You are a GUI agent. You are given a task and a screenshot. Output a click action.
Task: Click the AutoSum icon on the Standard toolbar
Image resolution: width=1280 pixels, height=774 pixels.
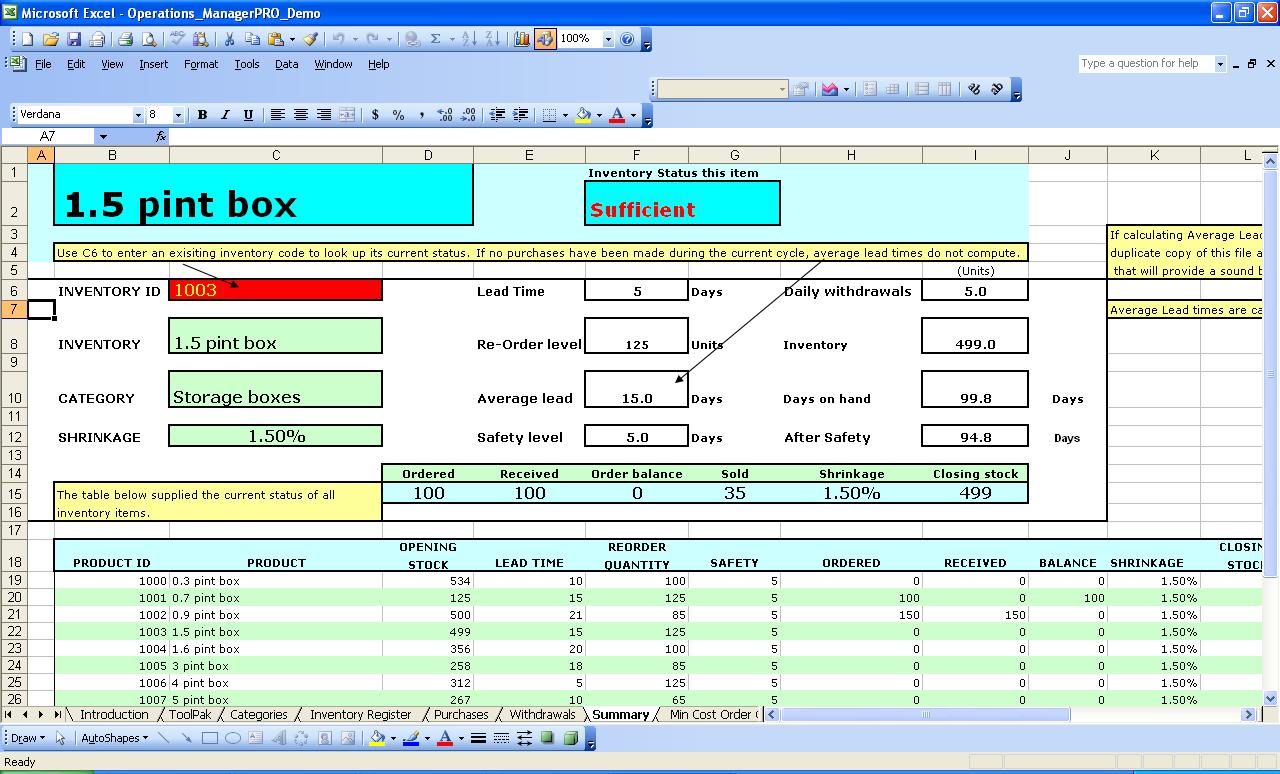click(x=436, y=39)
